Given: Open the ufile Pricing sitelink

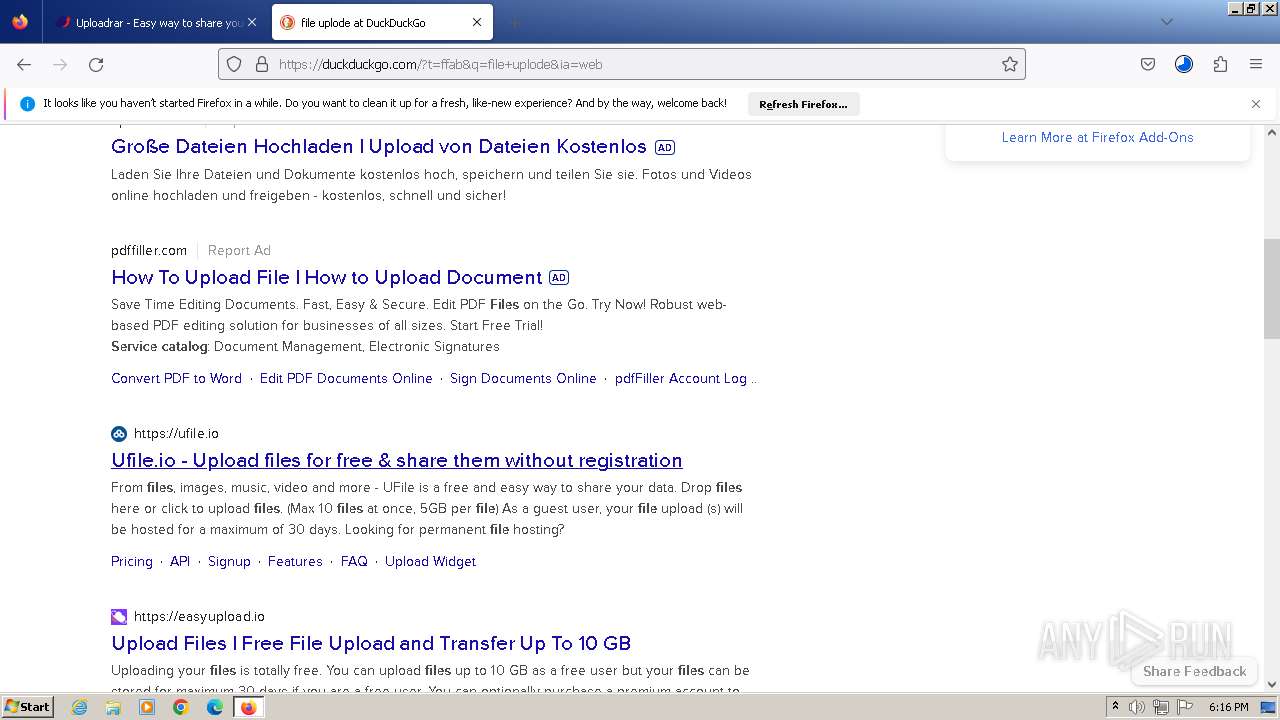Looking at the screenshot, I should point(132,562).
